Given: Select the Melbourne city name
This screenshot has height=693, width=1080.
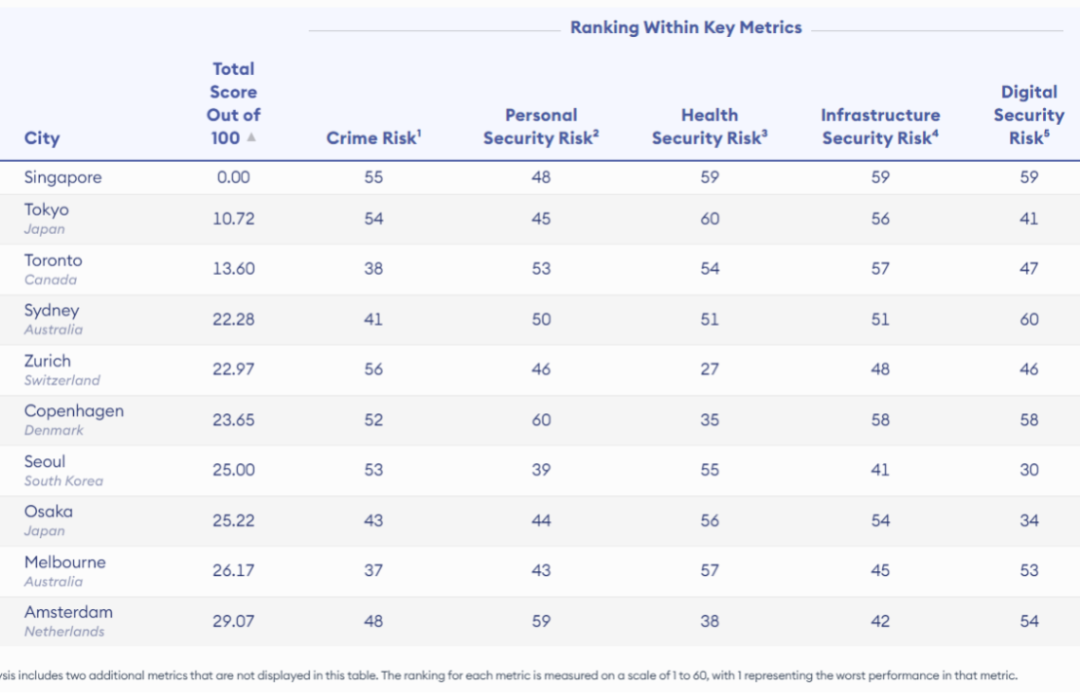Looking at the screenshot, I should pos(65,562).
